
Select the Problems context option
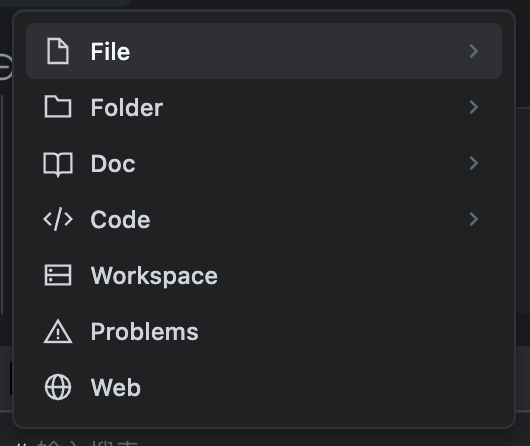tap(264, 332)
